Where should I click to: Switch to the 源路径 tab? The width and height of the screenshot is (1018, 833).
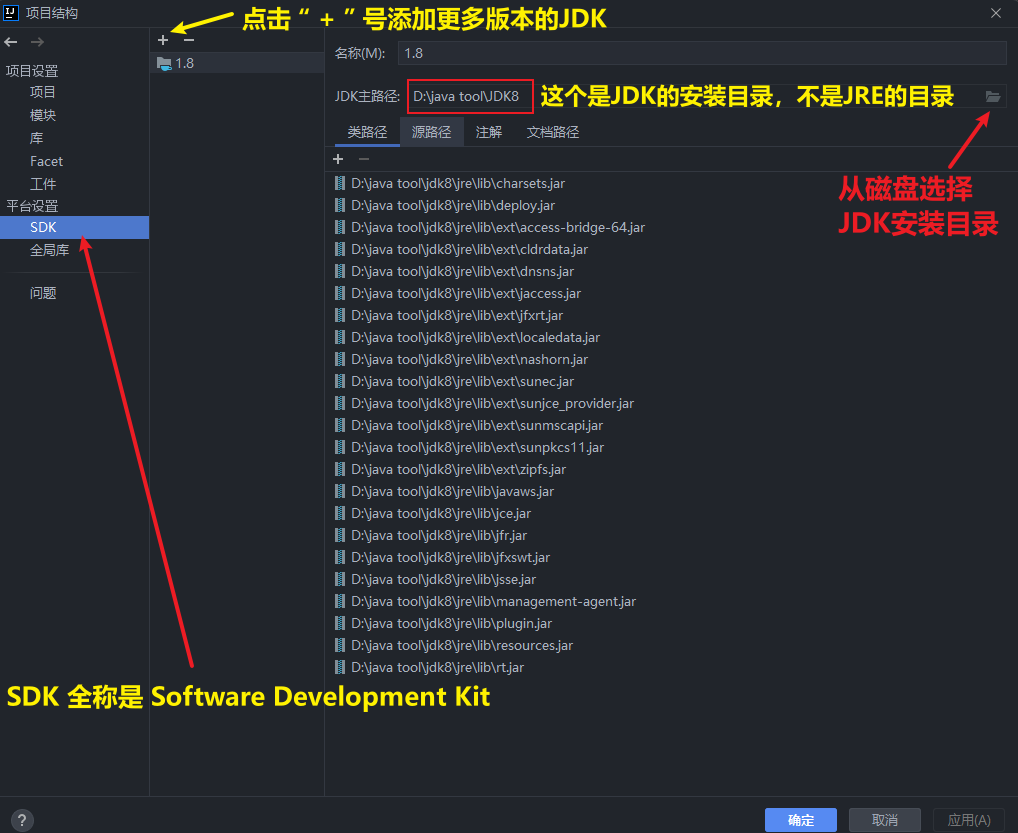[431, 132]
